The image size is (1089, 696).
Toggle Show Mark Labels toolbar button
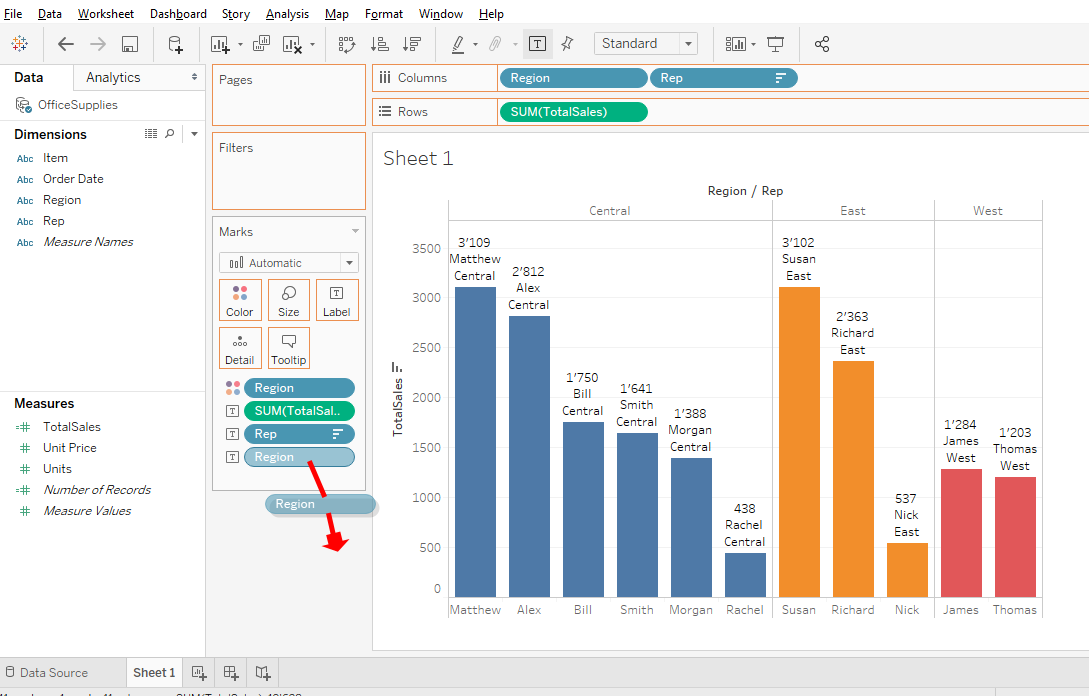[x=537, y=44]
